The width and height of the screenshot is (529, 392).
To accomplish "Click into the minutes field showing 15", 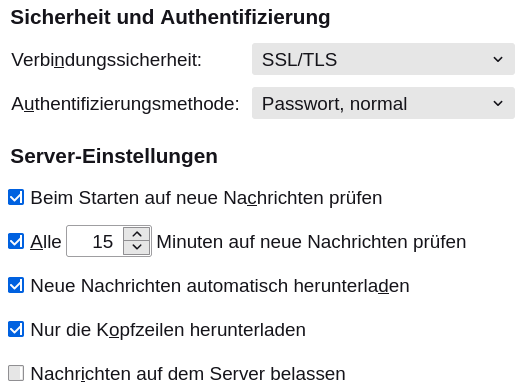I will click(x=95, y=241).
